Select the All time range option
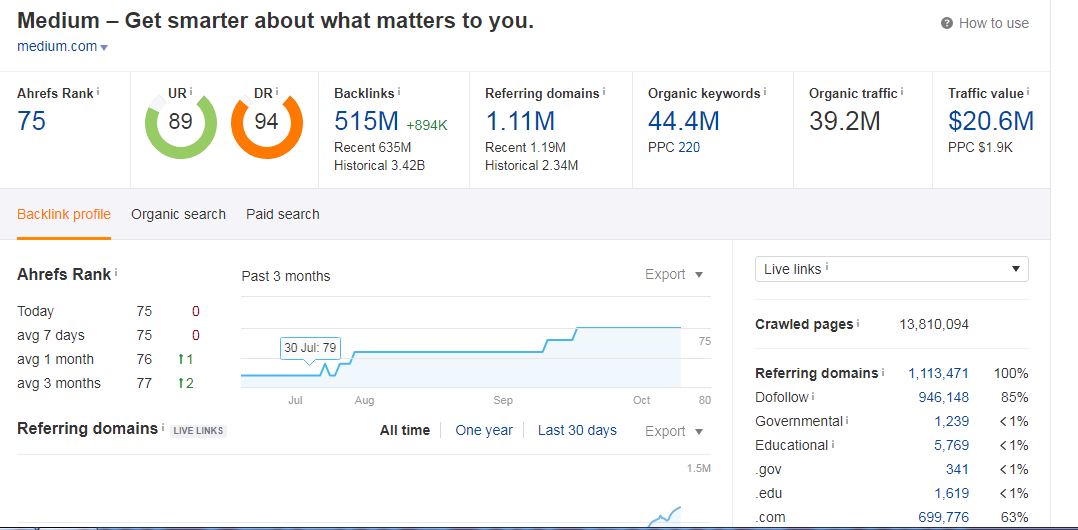The image size is (1078, 530). point(405,430)
